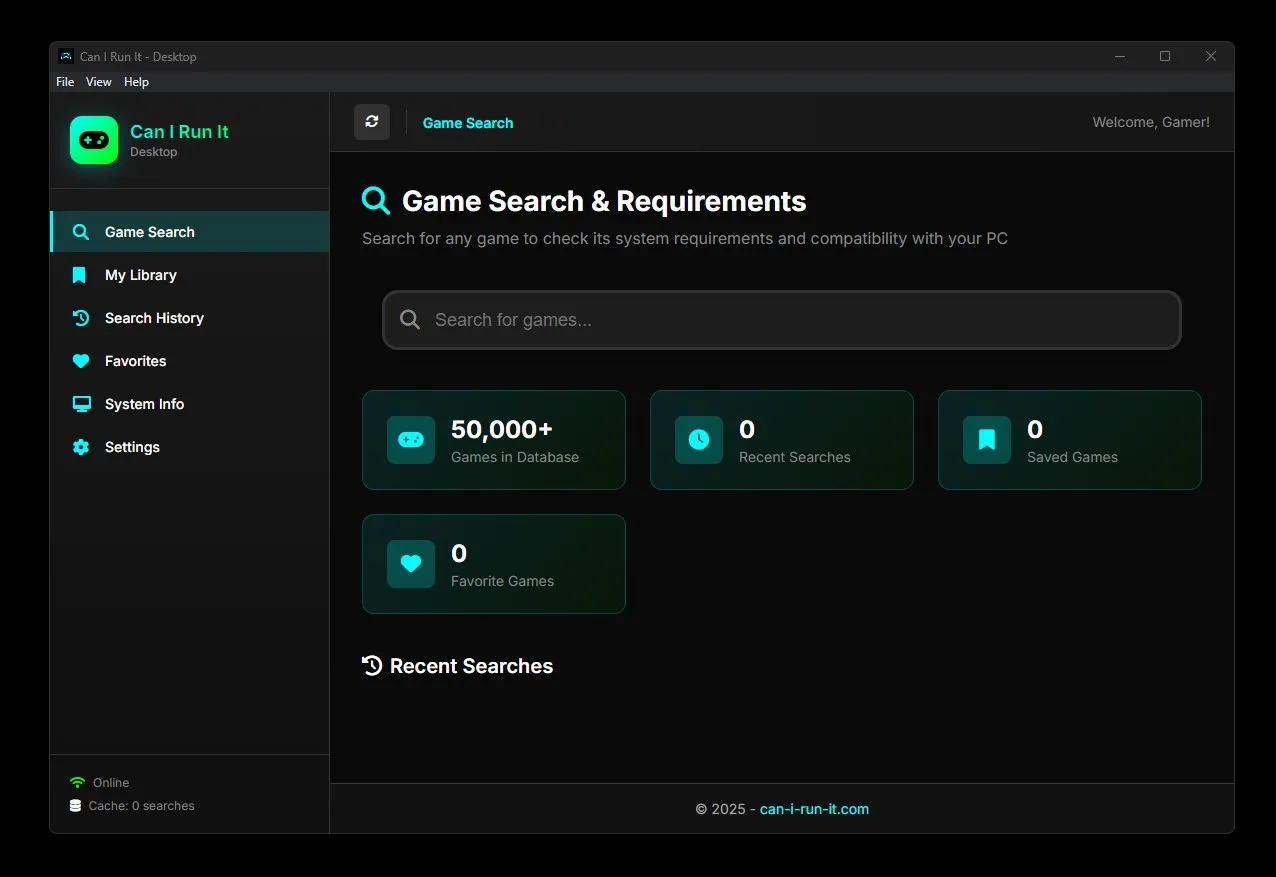
Task: Click the gamepad icon on Games in Database card
Action: click(411, 440)
